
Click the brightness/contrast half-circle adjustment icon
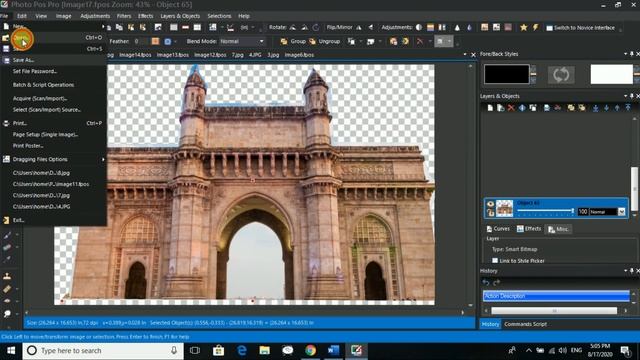point(419,27)
